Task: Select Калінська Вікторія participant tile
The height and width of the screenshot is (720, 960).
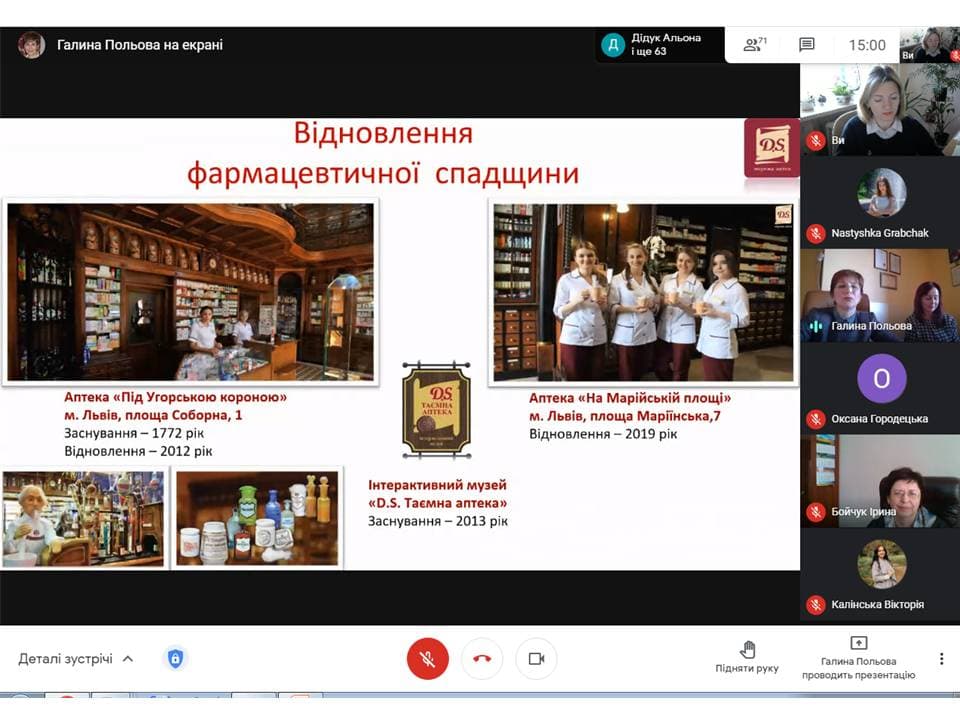Action: click(880, 574)
